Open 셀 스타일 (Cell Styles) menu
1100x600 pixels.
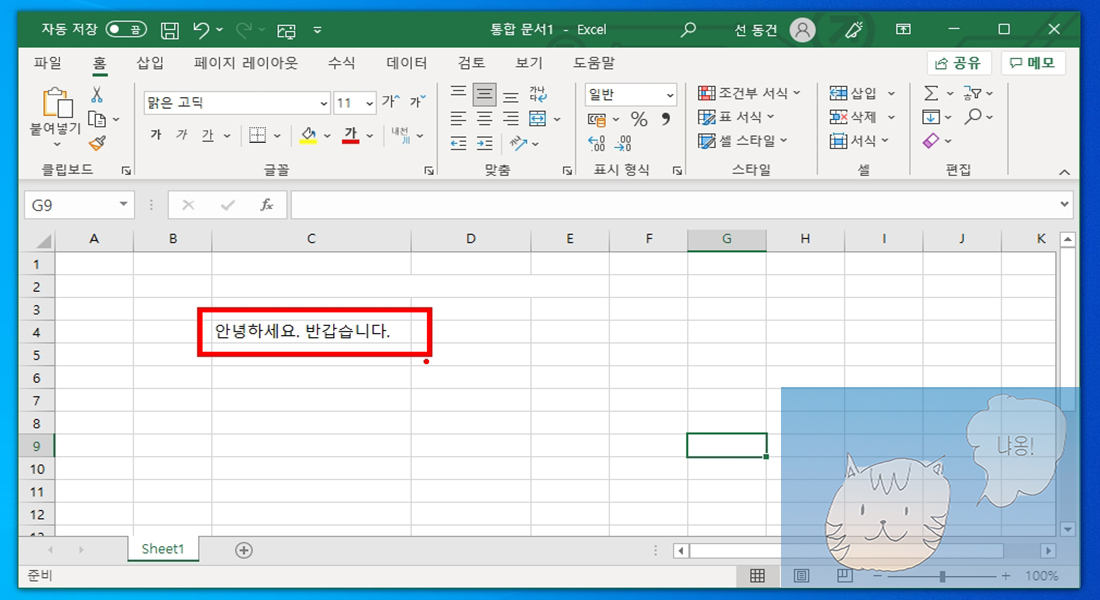pyautogui.click(x=742, y=140)
